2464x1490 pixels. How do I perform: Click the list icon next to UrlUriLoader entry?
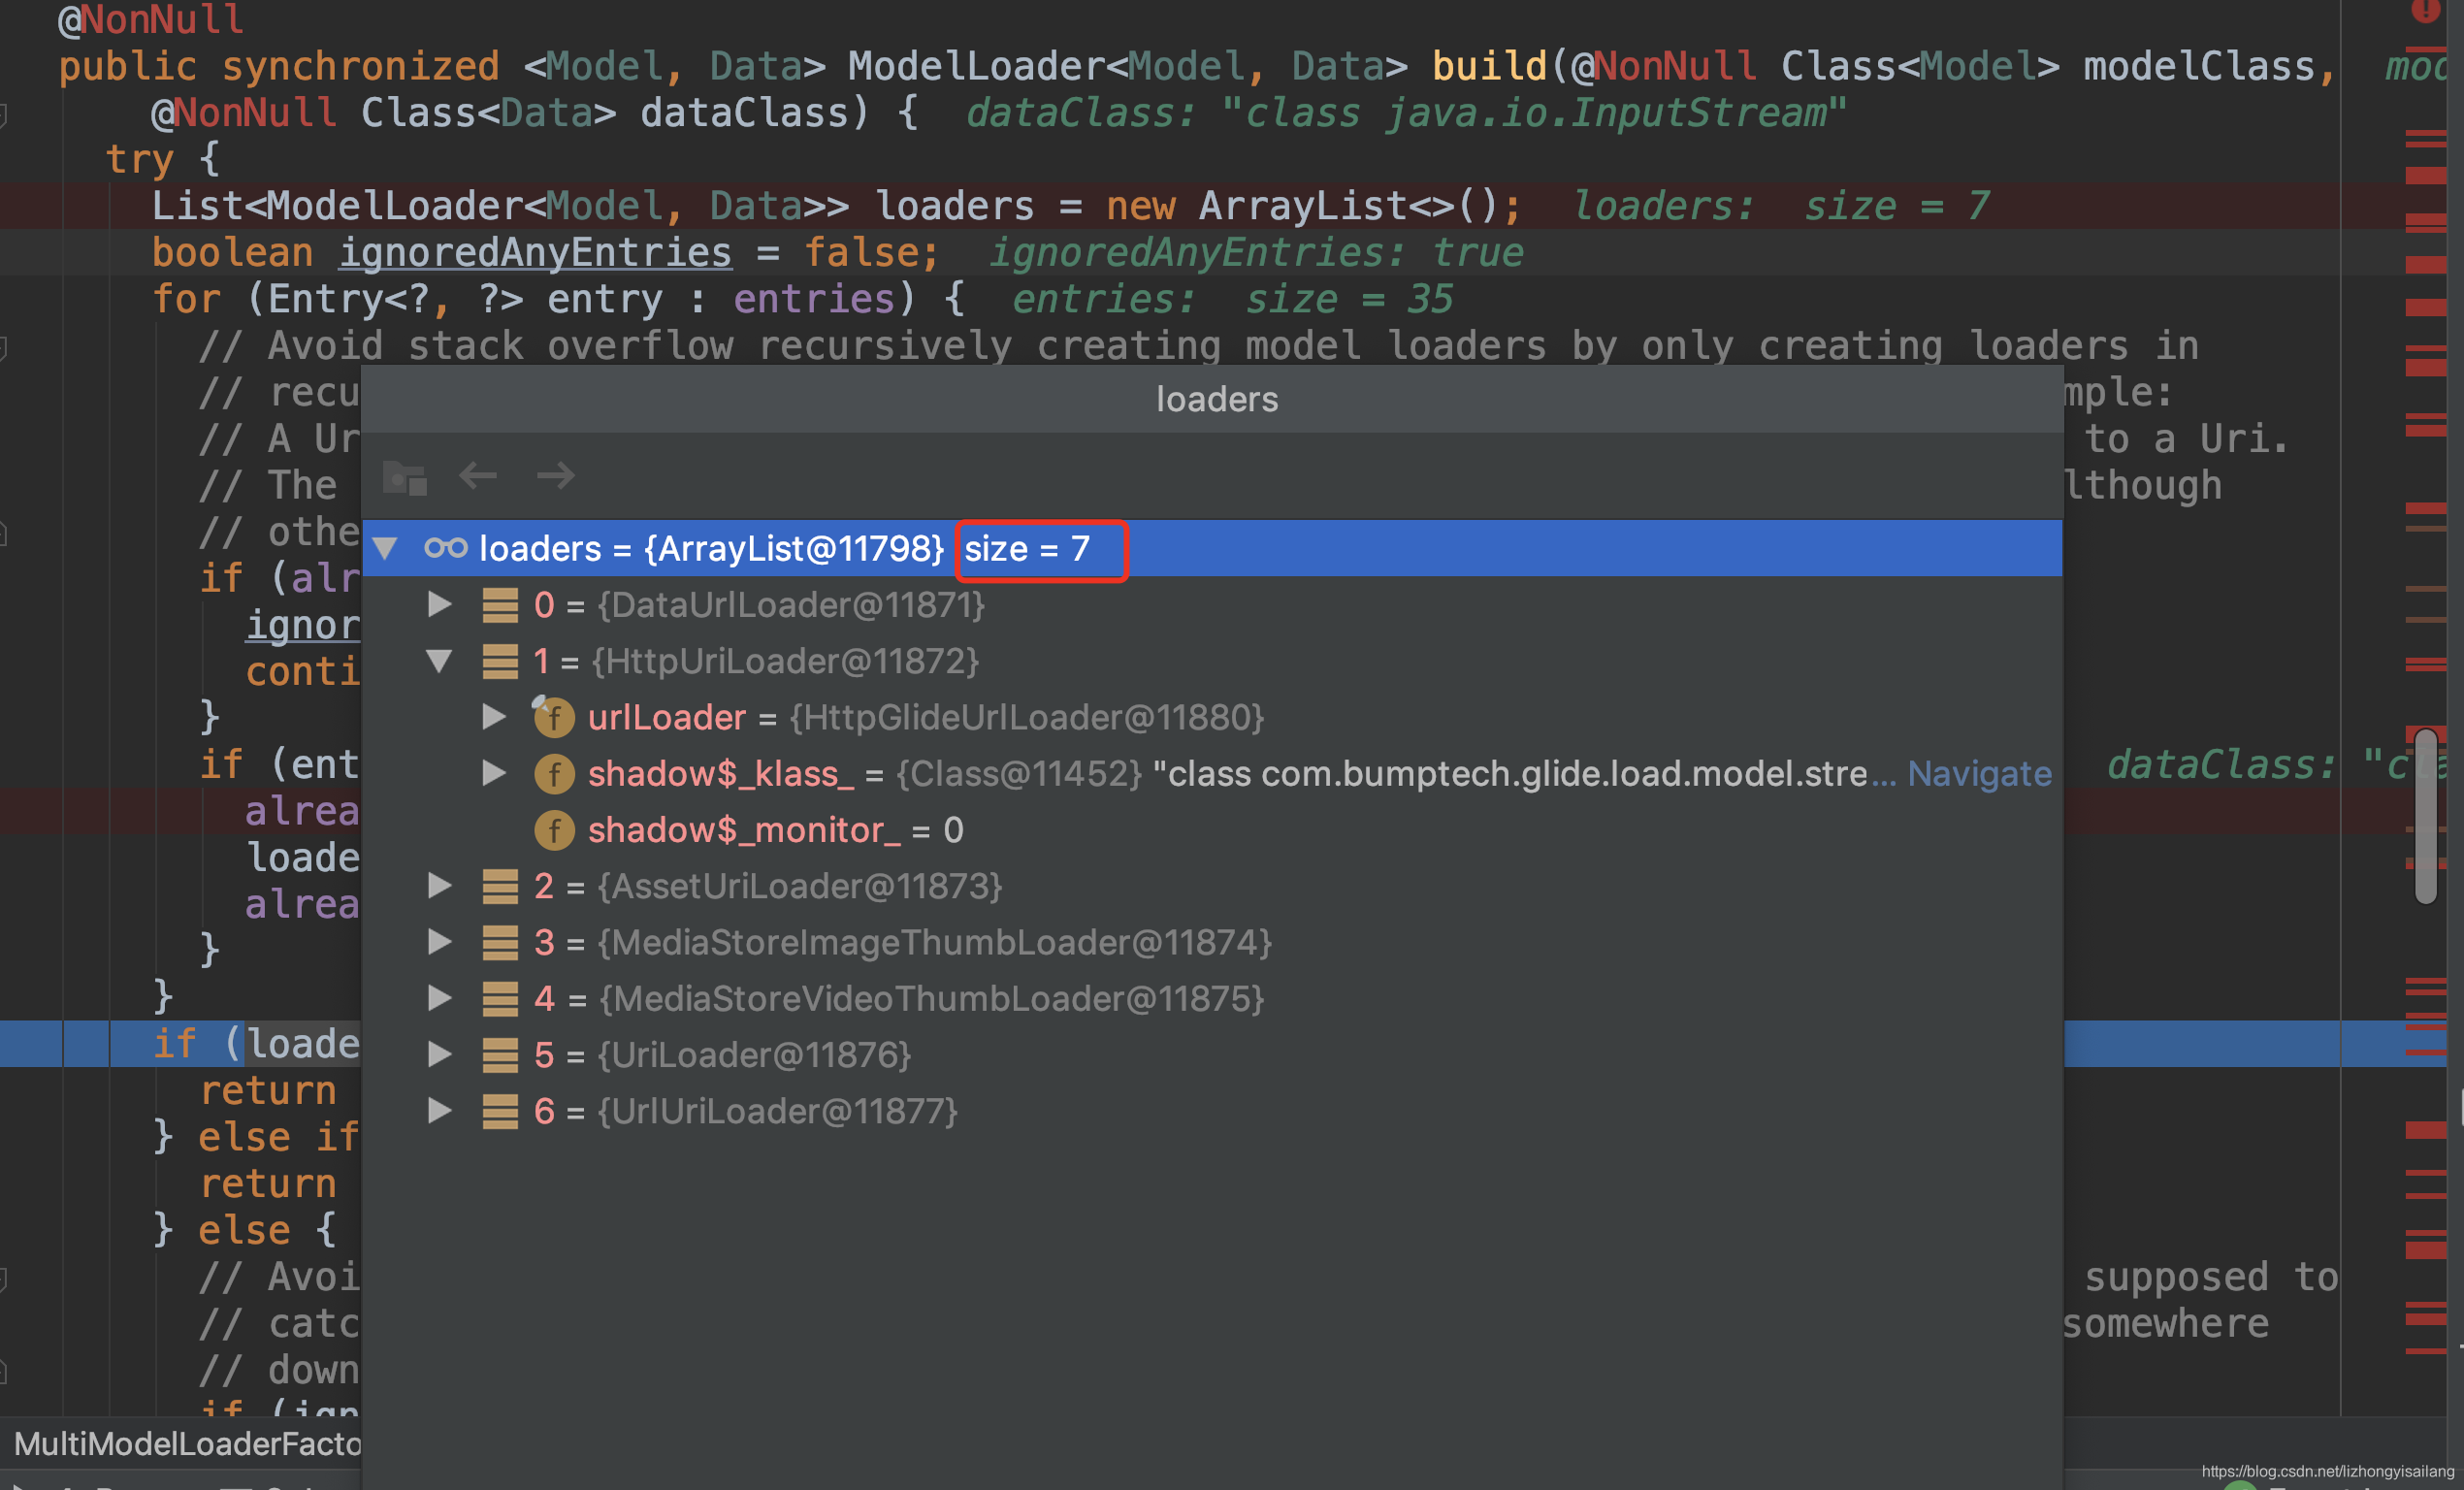tap(500, 1110)
